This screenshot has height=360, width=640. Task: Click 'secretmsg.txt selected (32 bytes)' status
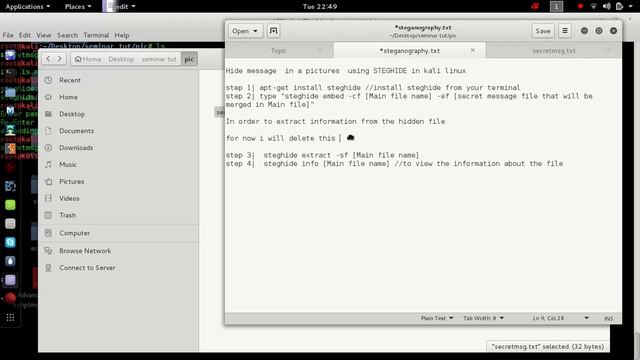click(547, 346)
